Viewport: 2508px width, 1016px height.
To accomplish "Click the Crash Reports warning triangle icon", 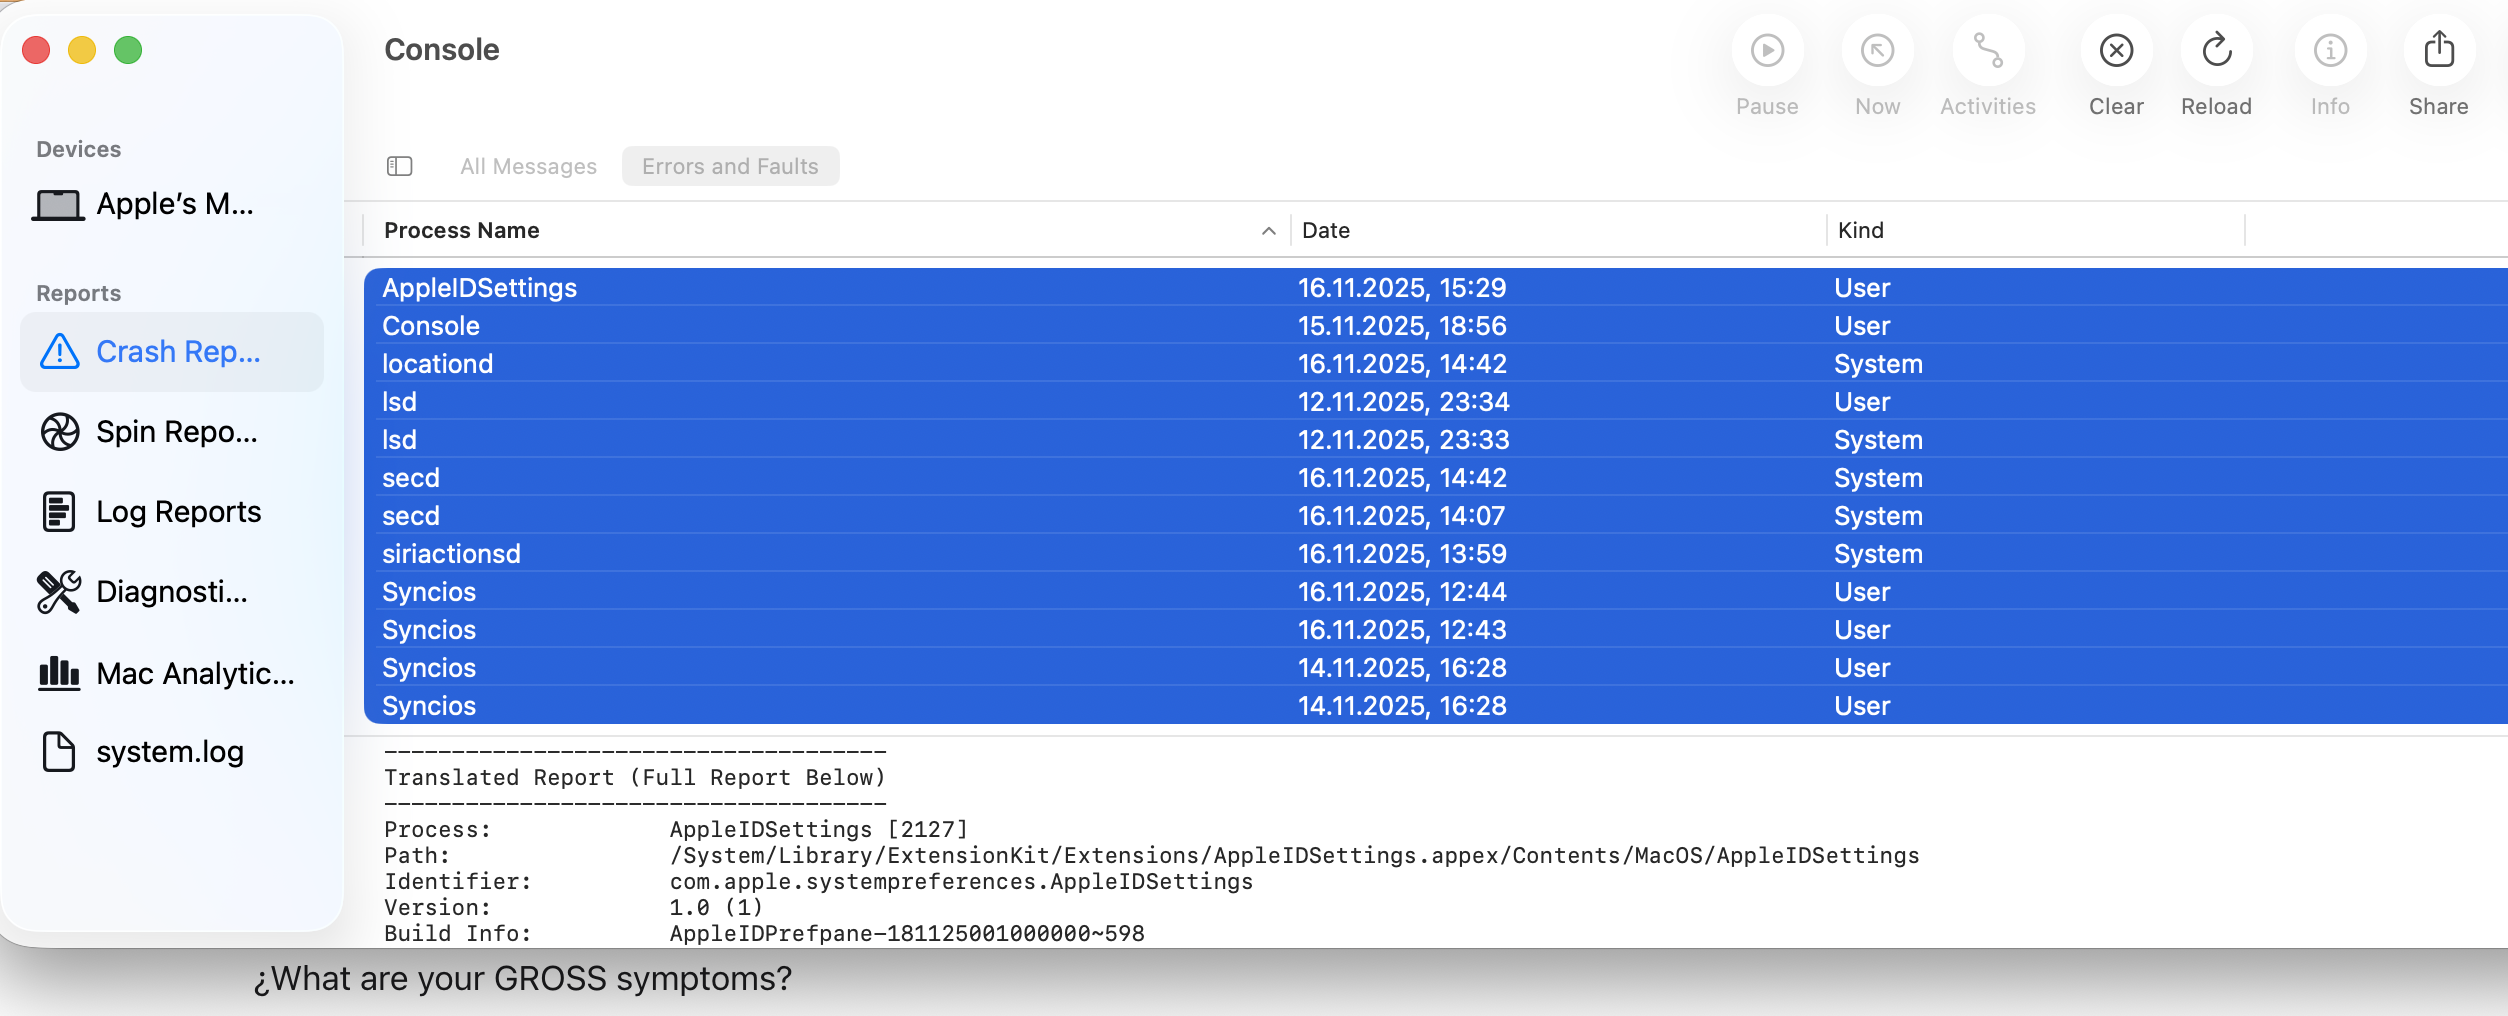I will tap(60, 351).
